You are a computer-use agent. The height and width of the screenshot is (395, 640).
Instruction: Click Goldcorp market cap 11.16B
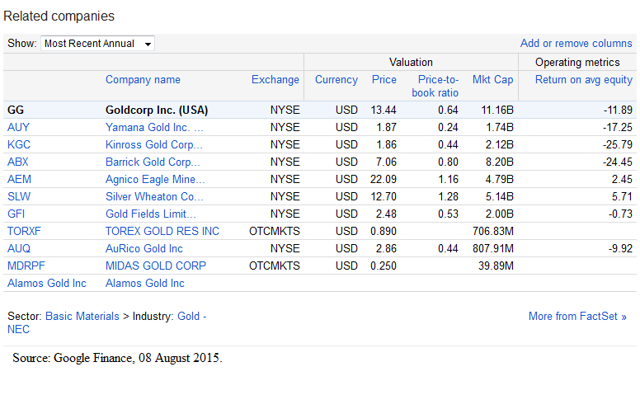[x=497, y=110]
